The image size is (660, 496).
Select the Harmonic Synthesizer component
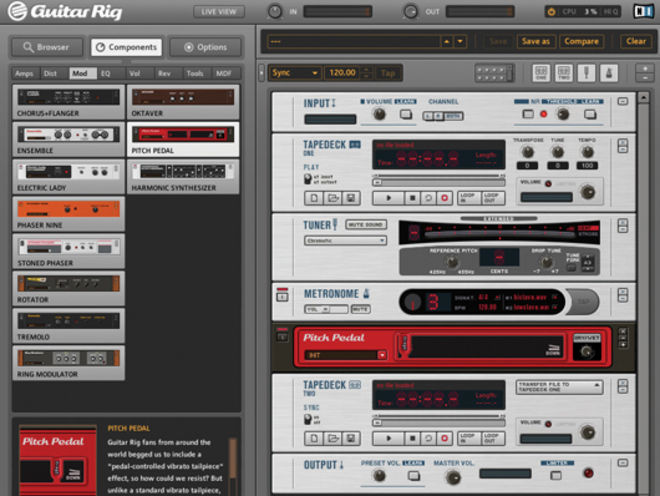(x=183, y=177)
